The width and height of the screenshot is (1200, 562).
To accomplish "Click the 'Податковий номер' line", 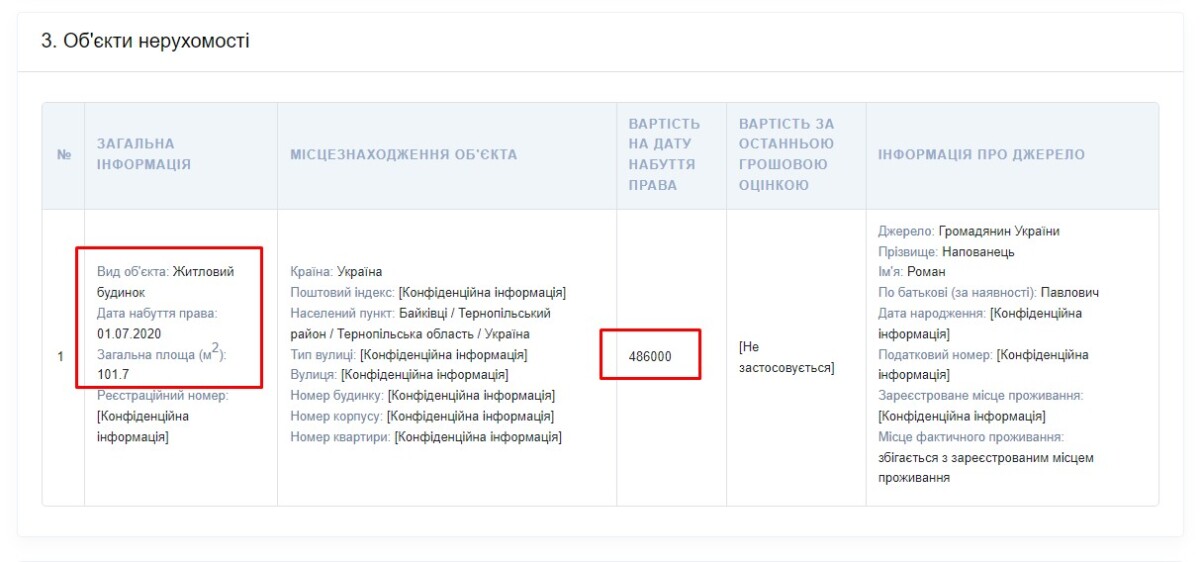I will point(984,365).
